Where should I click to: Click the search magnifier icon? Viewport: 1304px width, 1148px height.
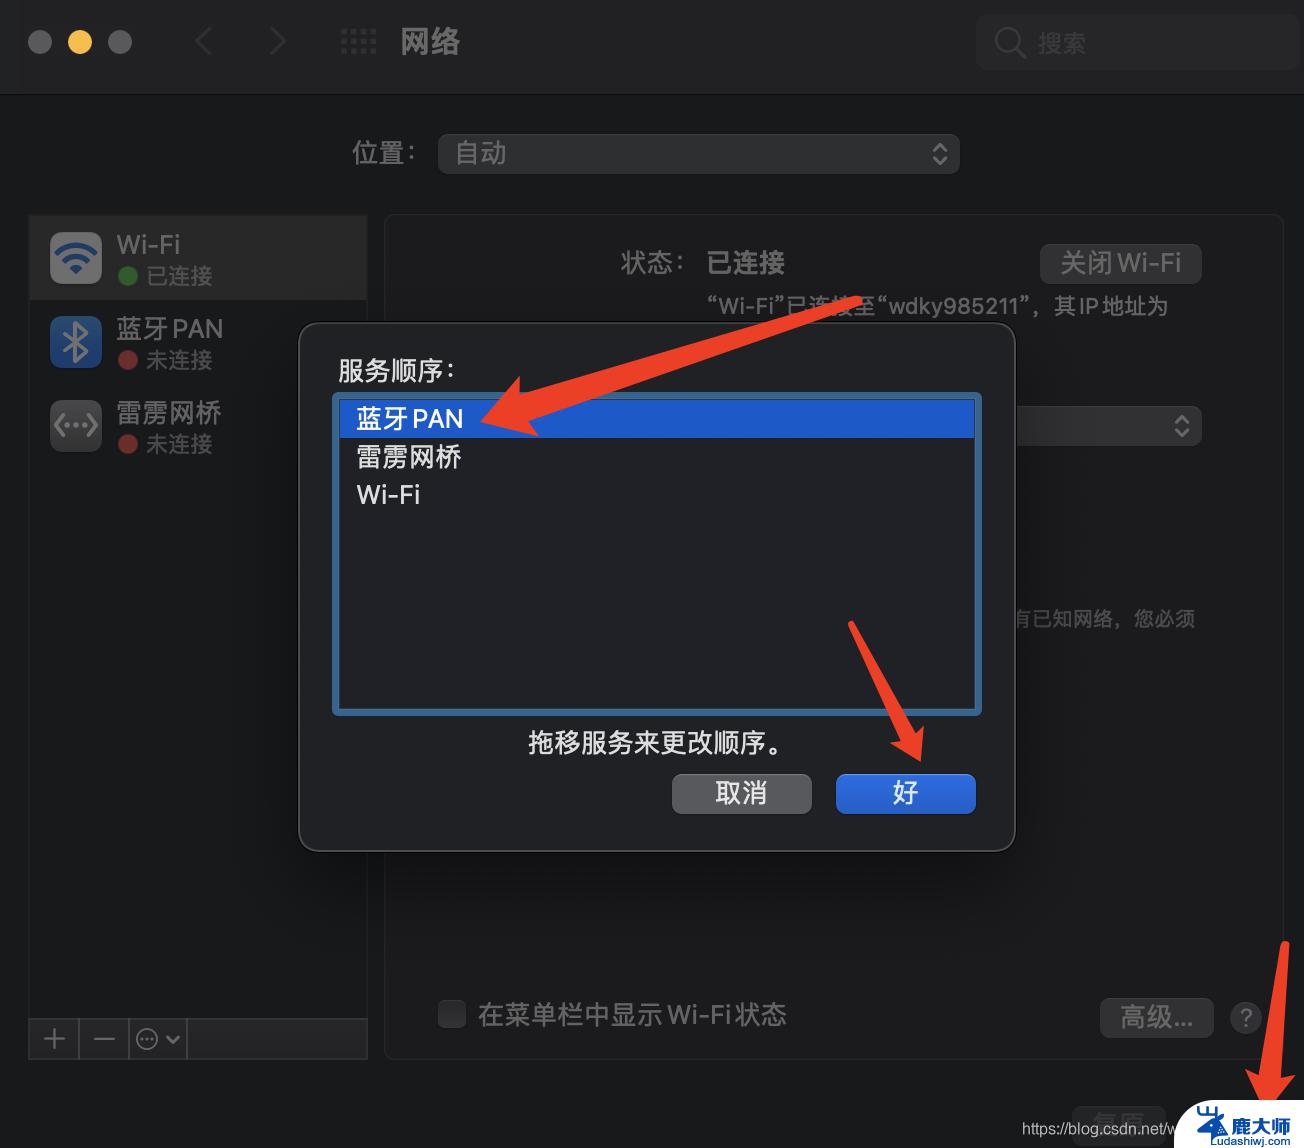[x=1010, y=43]
